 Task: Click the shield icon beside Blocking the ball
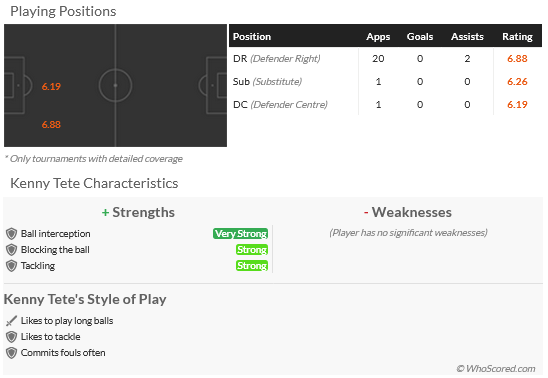click(12, 250)
